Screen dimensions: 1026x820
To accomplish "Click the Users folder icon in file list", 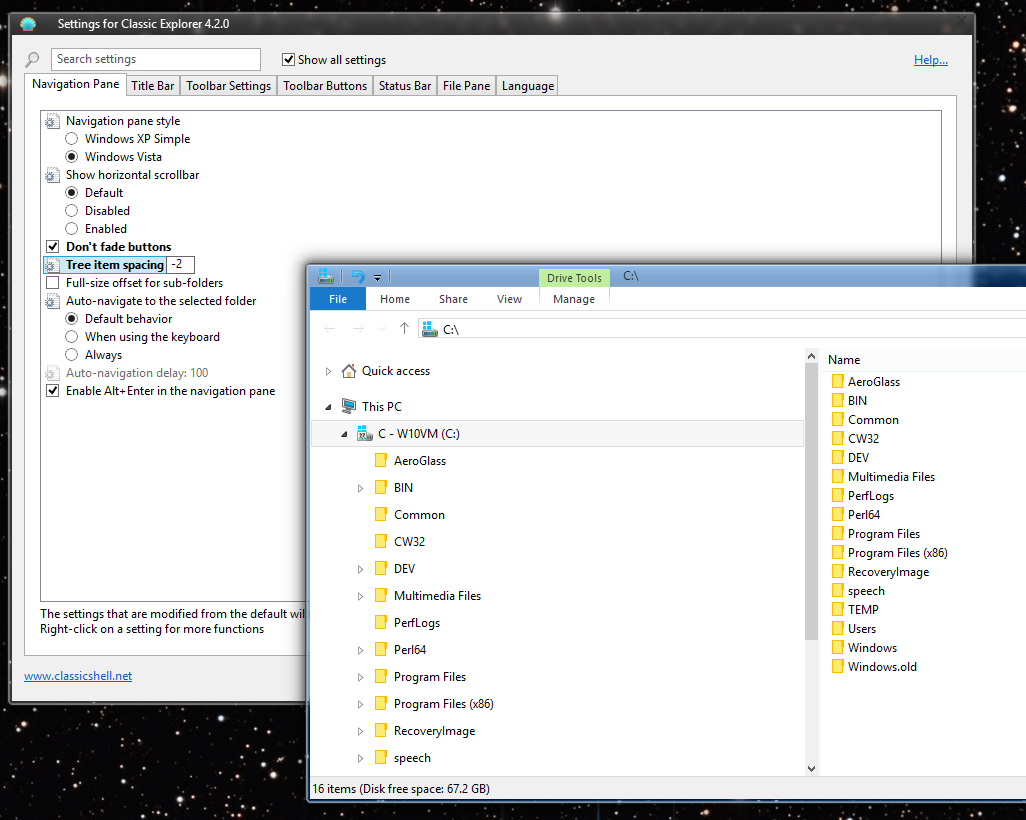I will (x=838, y=628).
